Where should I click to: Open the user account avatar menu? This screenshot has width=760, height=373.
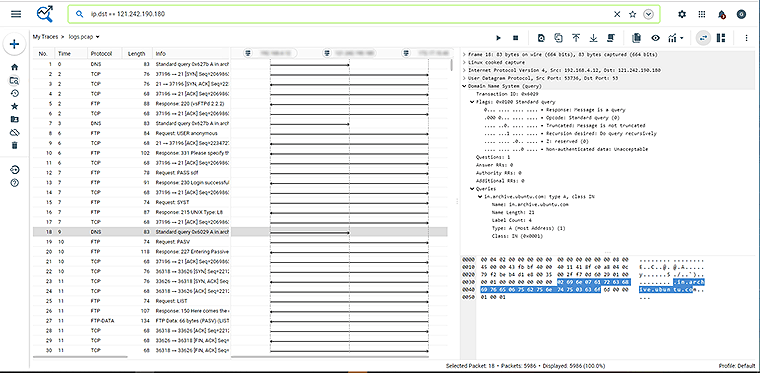click(741, 15)
